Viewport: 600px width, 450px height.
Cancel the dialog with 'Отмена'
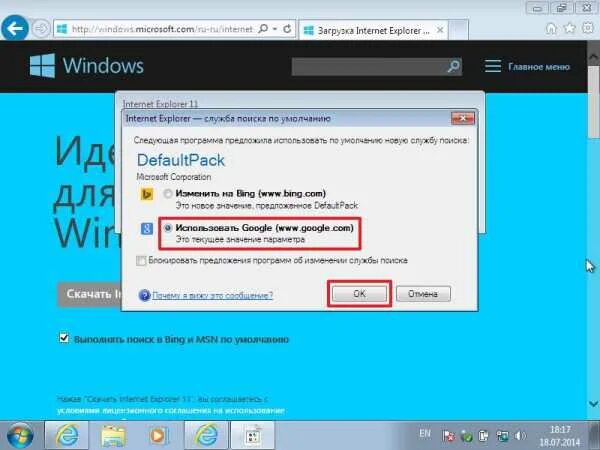coord(423,294)
